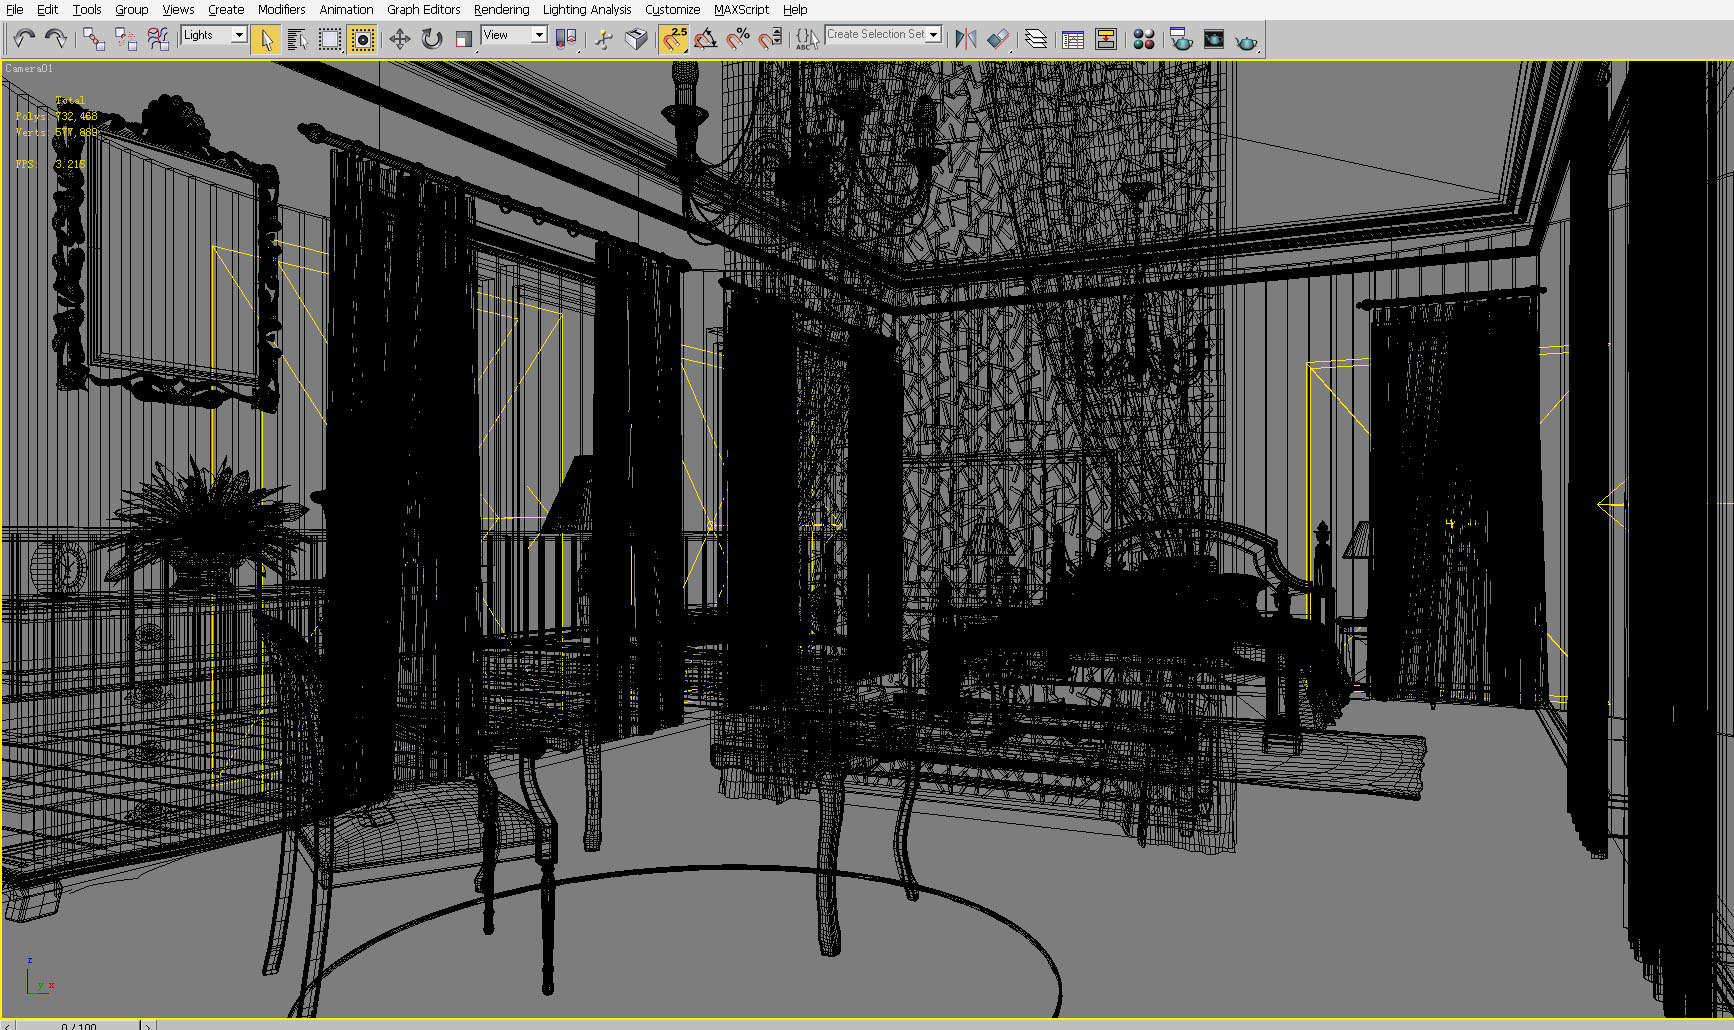Screen dimensions: 1734x1030
Task: Select the Select and Scale tool
Action: [x=463, y=39]
